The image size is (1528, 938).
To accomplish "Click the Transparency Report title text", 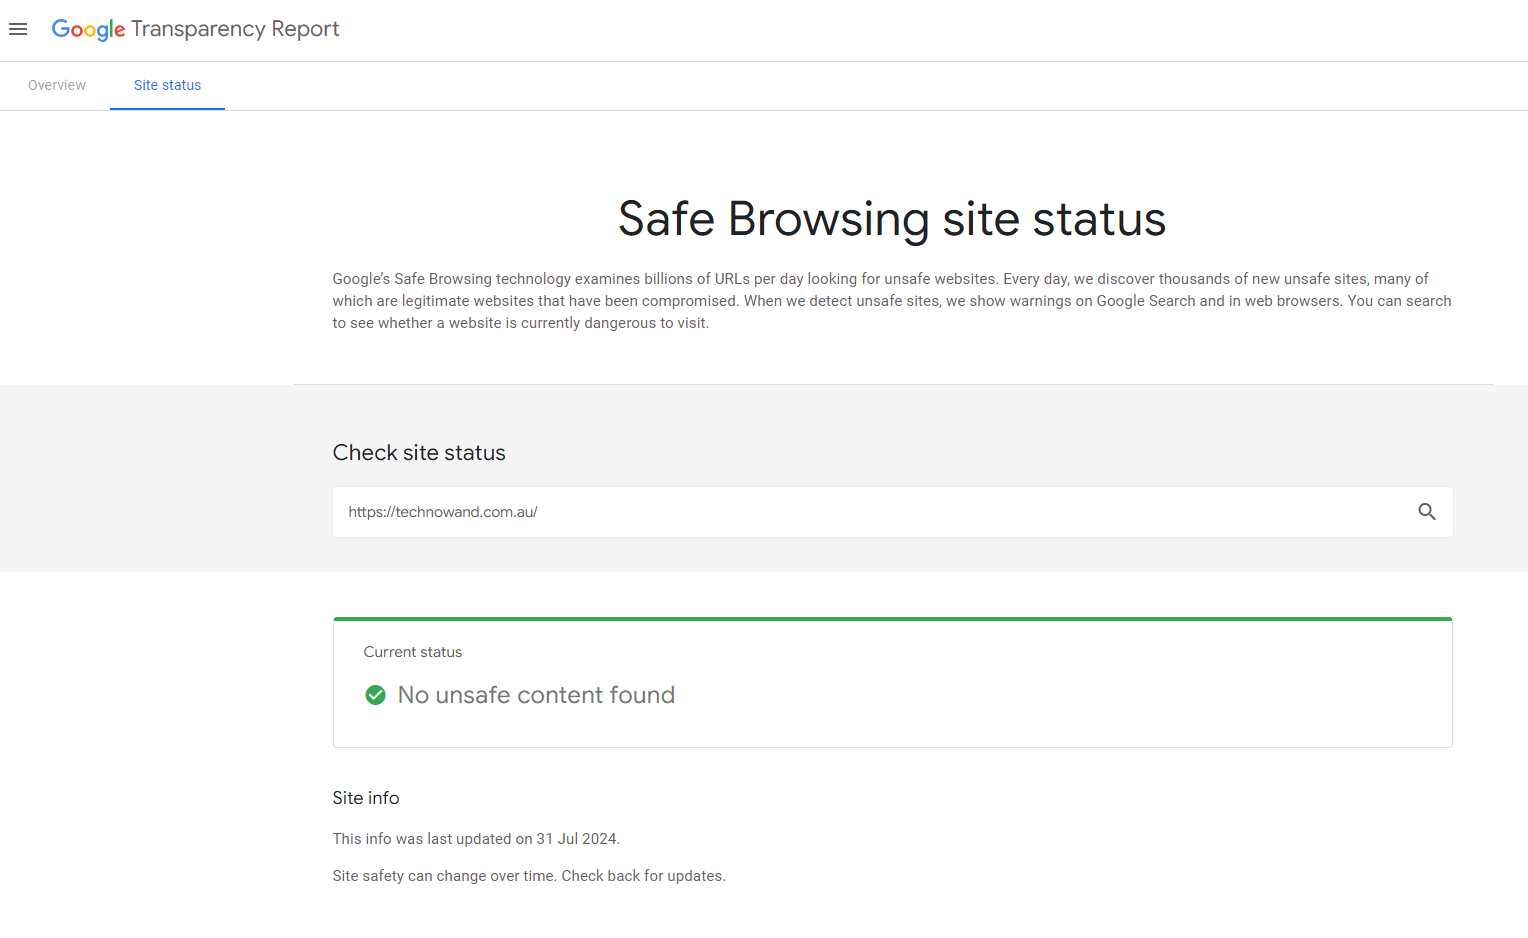I will (x=235, y=29).
